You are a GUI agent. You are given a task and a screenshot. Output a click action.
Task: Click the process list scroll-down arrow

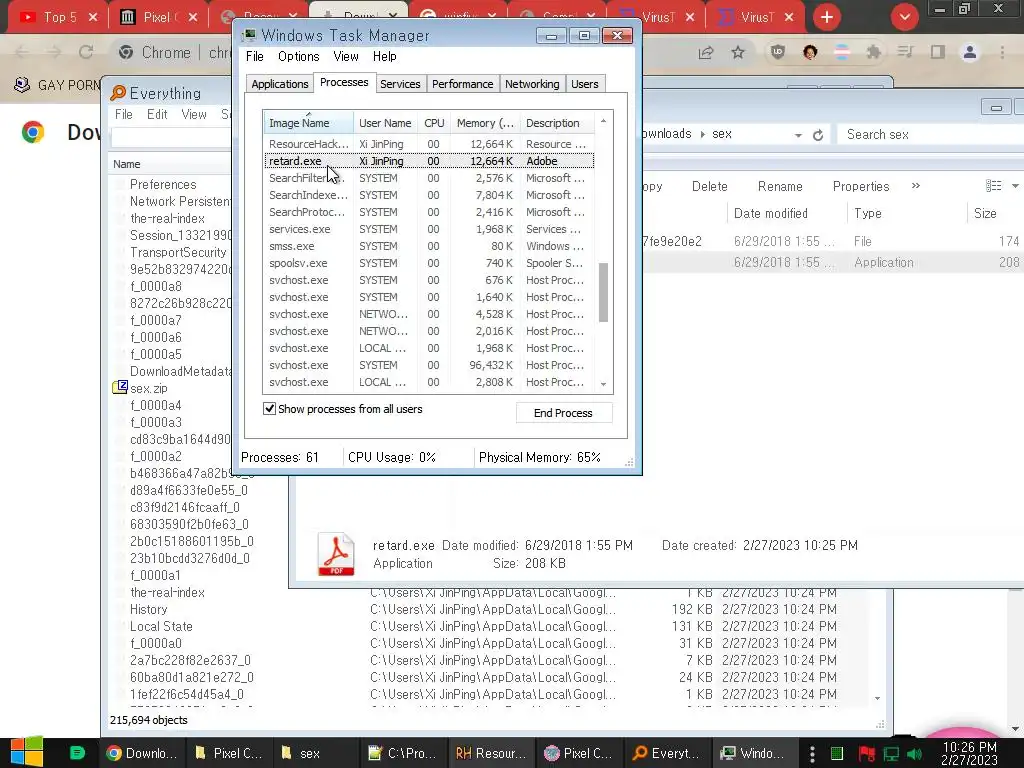(603, 384)
